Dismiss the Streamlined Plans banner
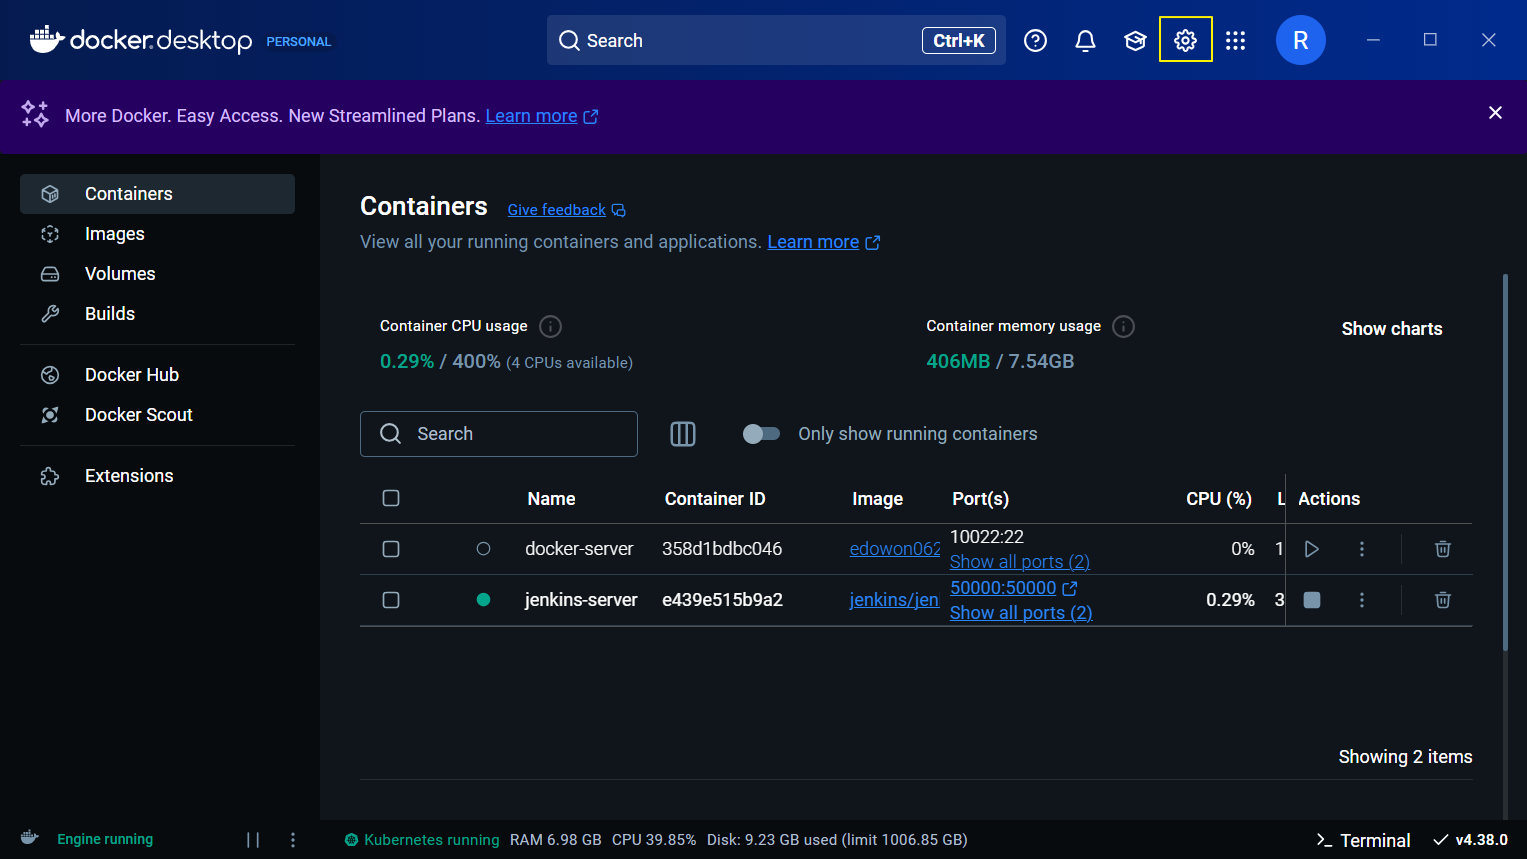This screenshot has width=1527, height=859. point(1495,113)
